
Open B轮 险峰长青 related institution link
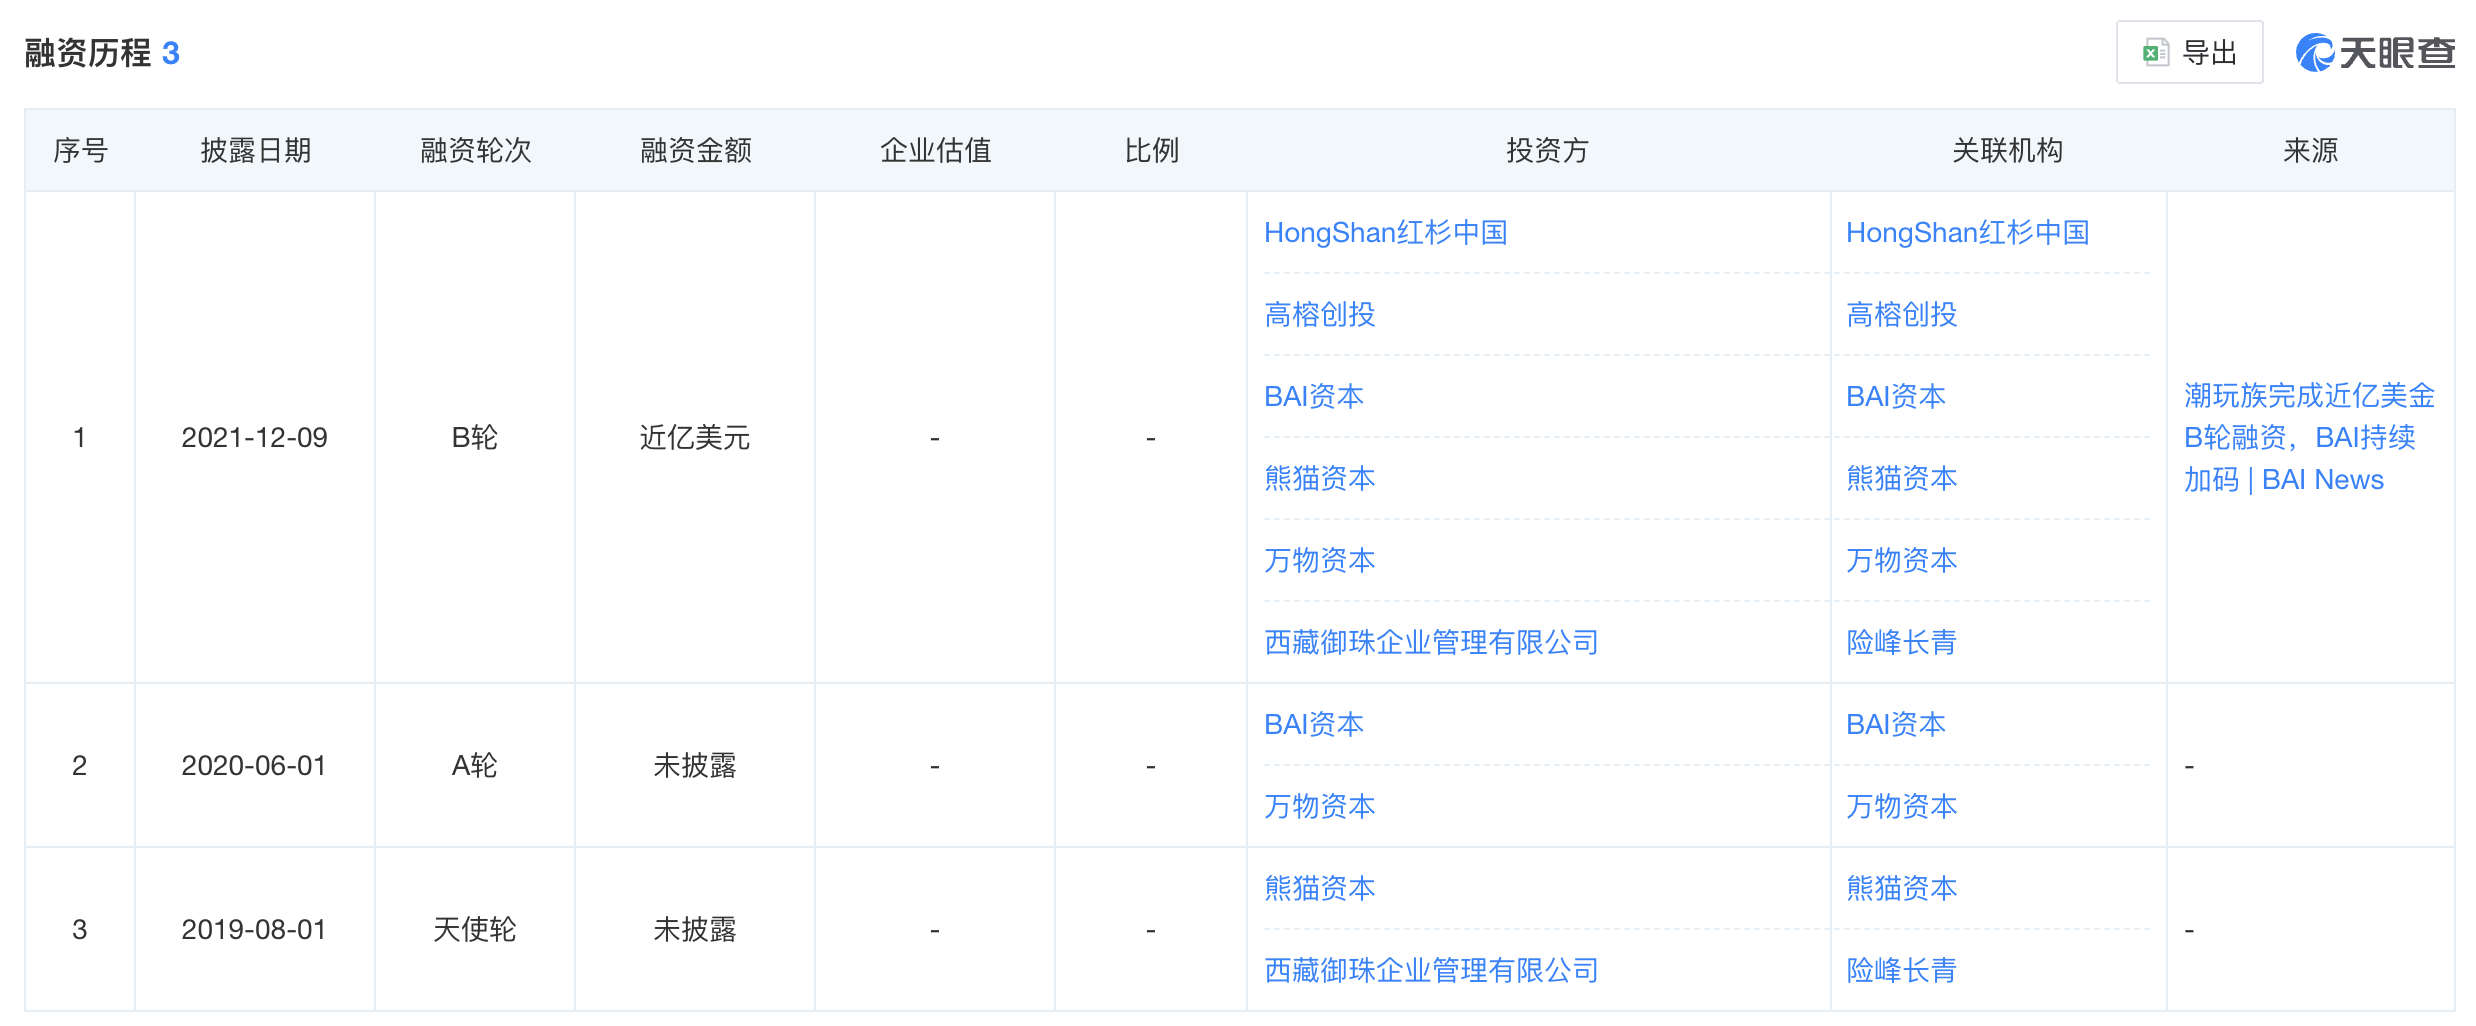(1901, 643)
